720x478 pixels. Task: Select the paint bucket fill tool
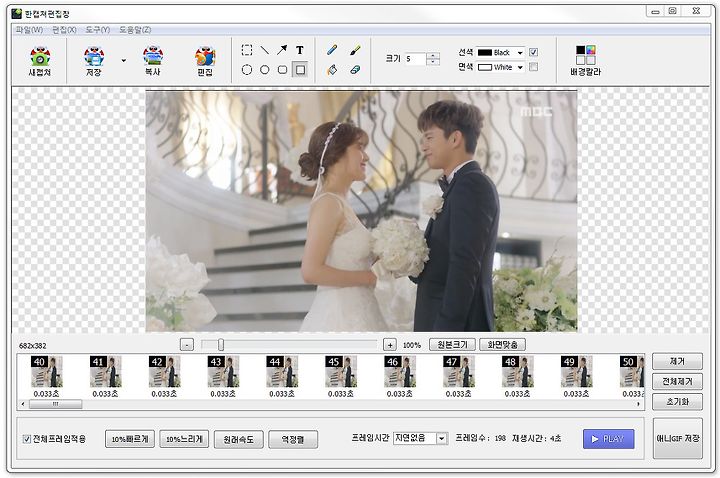coord(332,70)
